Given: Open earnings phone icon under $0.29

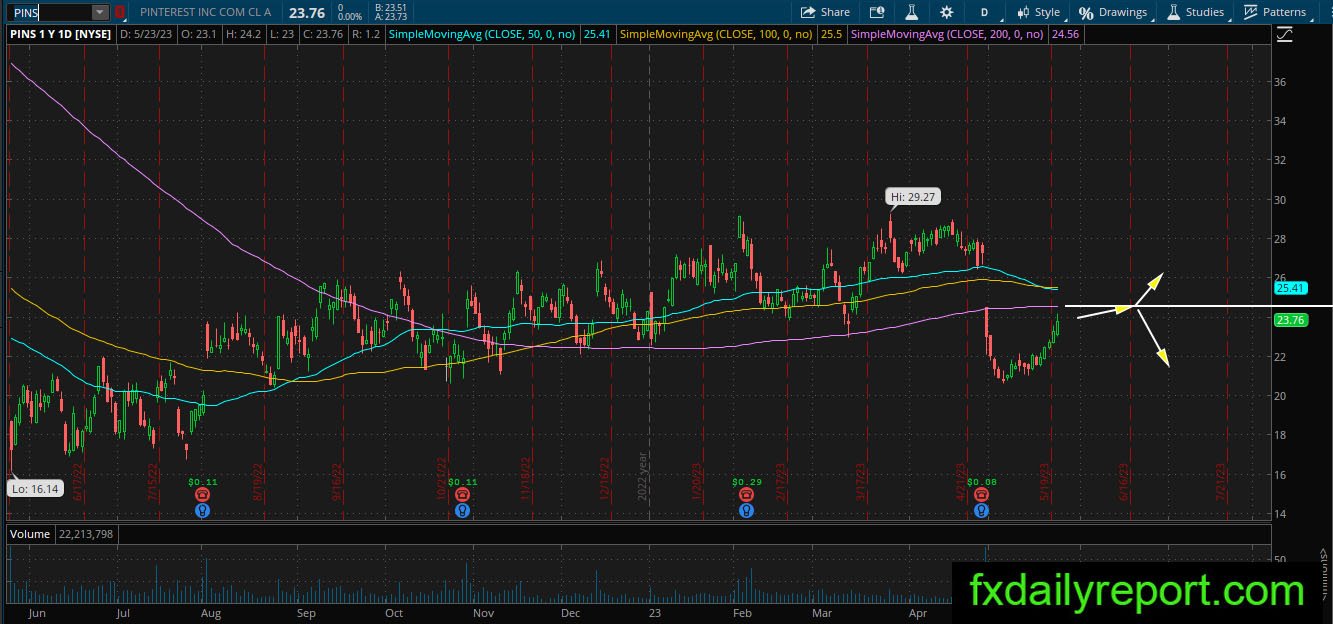Looking at the screenshot, I should click(x=745, y=494).
